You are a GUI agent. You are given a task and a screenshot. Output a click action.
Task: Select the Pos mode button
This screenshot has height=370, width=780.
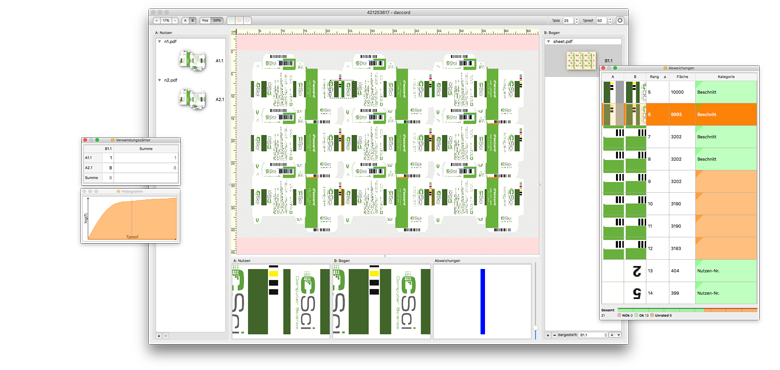[205, 20]
